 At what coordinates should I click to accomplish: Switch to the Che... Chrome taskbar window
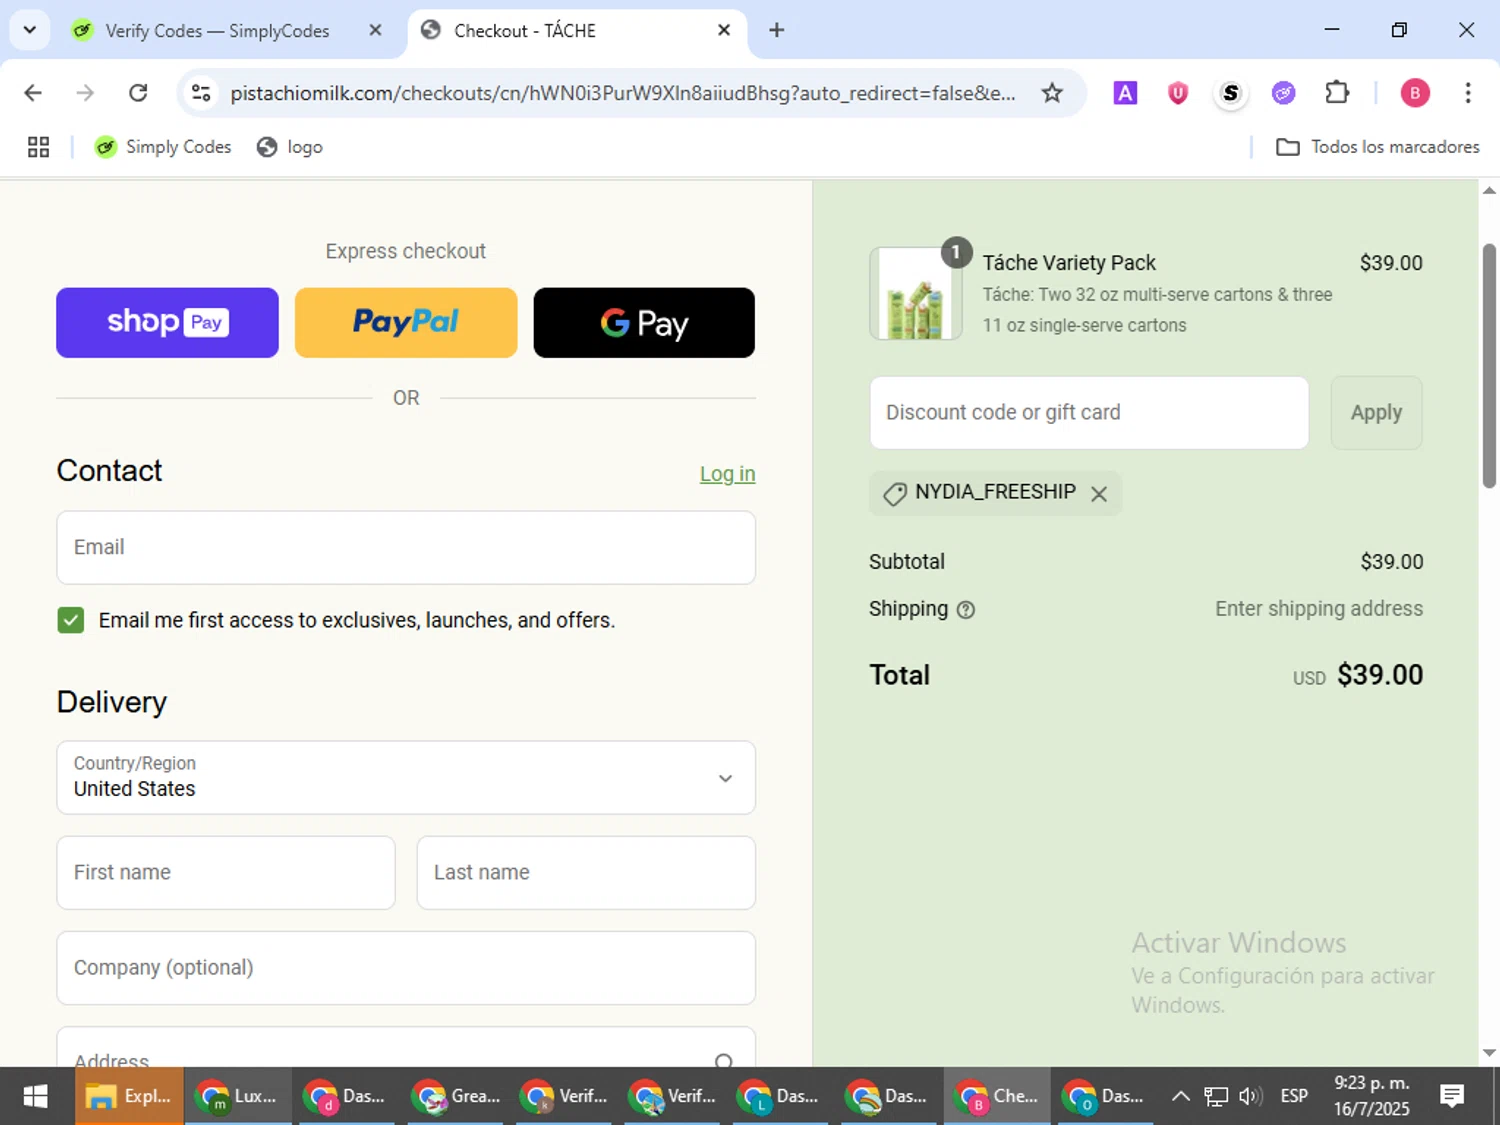point(997,1096)
